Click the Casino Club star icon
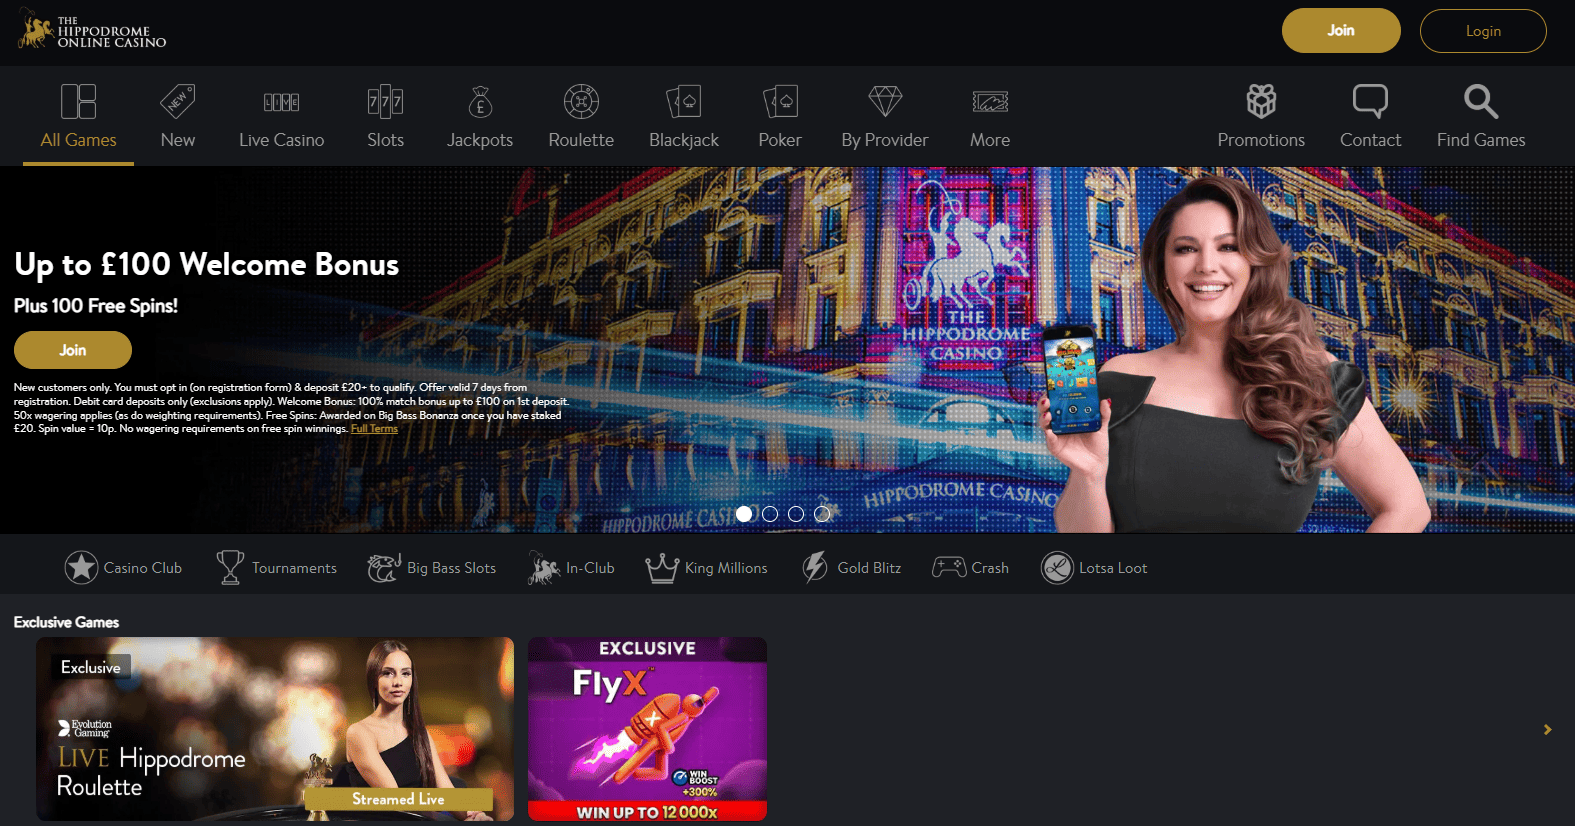The image size is (1575, 826). click(81, 567)
